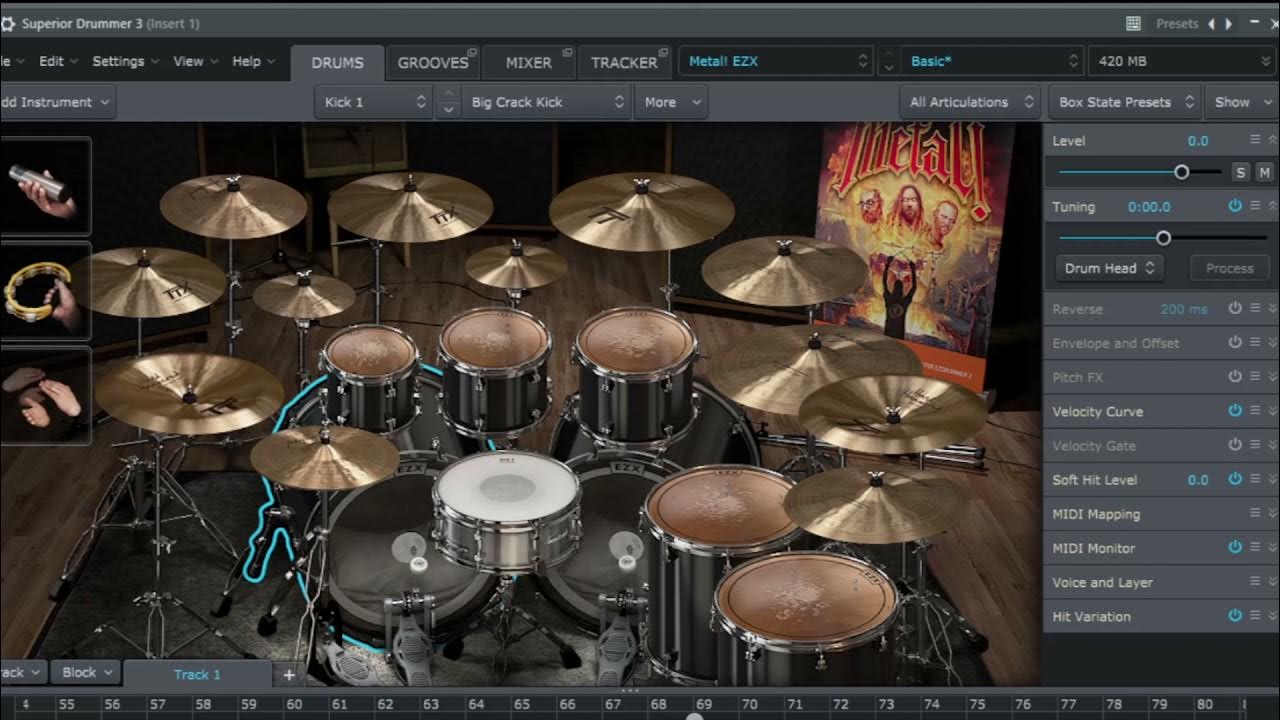Toggle Velocity Curve power button
Screen dimensions: 1280x720
[x=1235, y=411]
